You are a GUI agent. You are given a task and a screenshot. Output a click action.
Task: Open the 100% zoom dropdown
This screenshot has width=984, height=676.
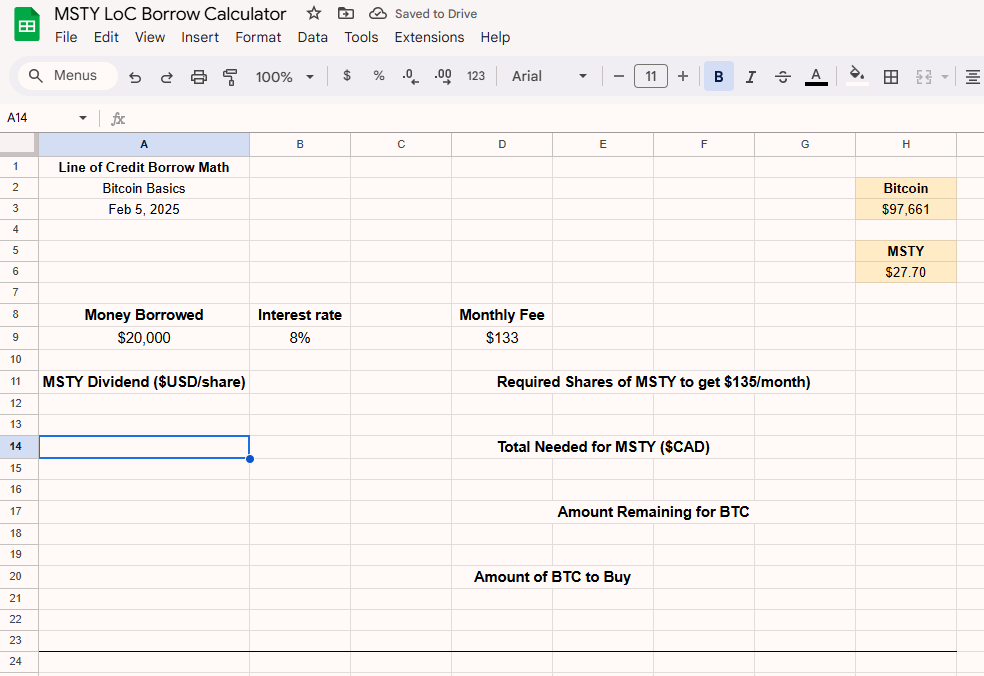284,77
